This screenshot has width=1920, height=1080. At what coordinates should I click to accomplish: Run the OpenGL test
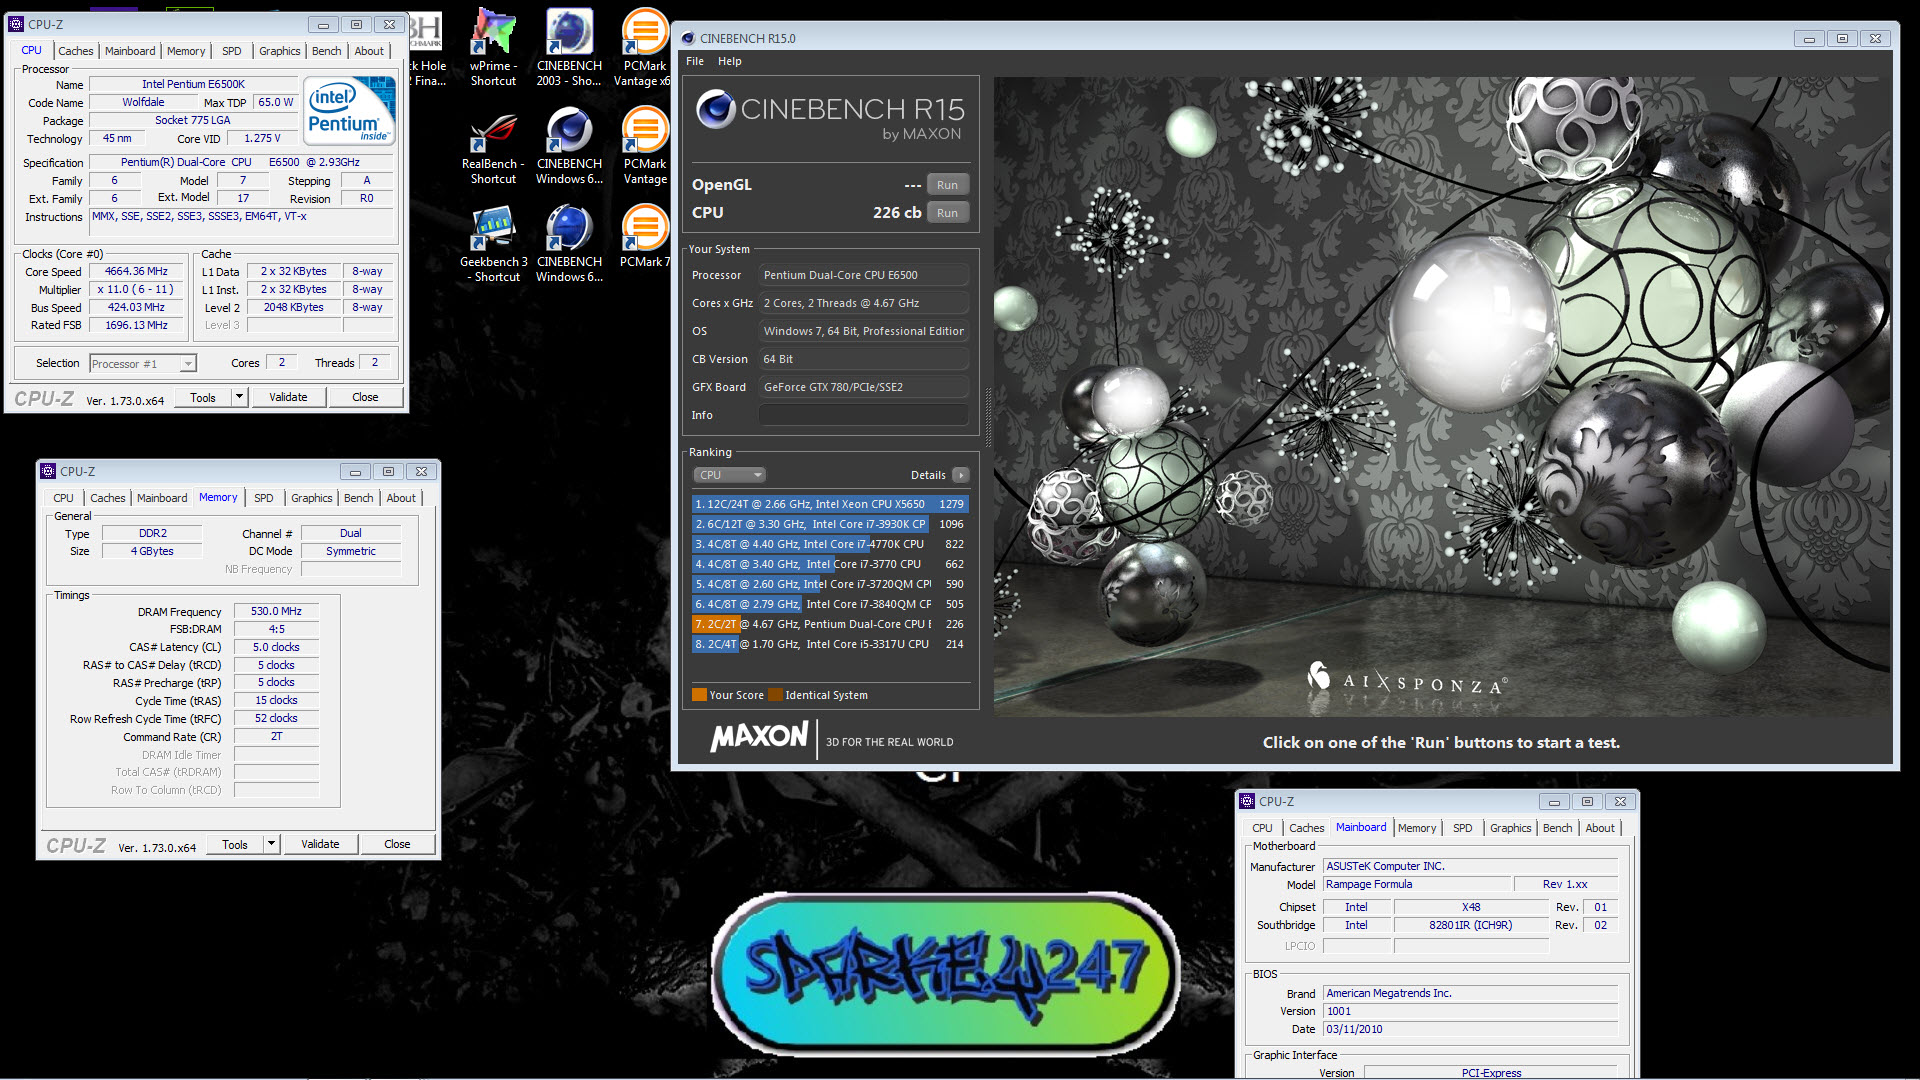(x=947, y=185)
